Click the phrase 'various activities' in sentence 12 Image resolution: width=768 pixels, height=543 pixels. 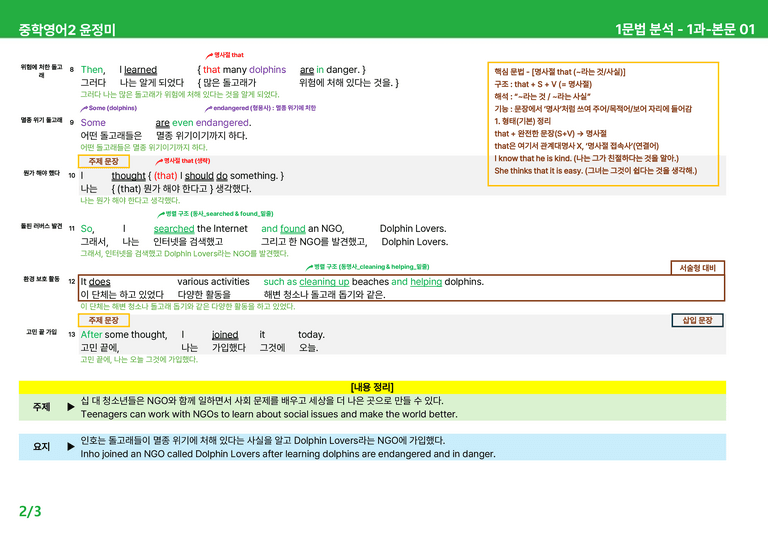coord(213,282)
